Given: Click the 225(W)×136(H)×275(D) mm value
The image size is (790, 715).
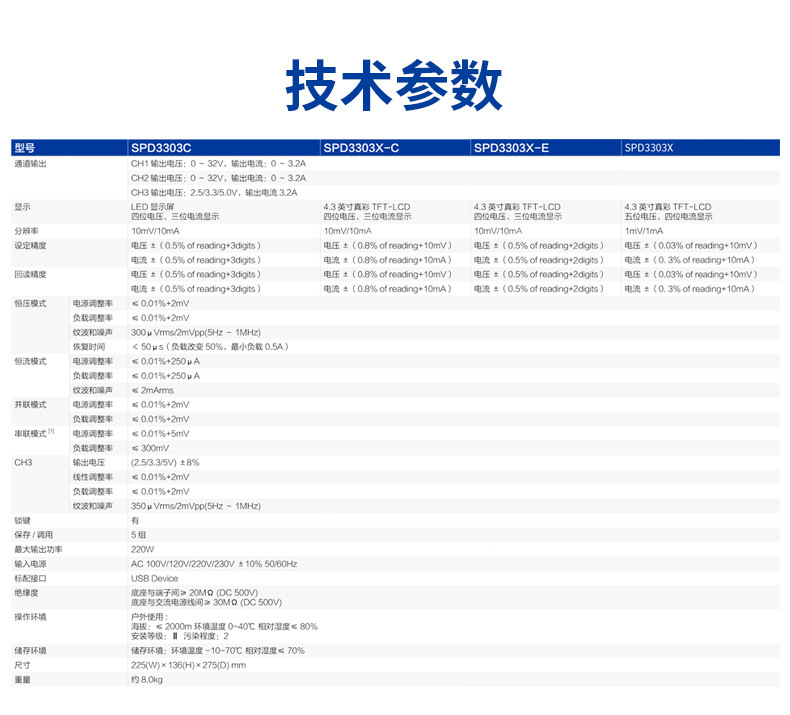Looking at the screenshot, I should 188,666.
